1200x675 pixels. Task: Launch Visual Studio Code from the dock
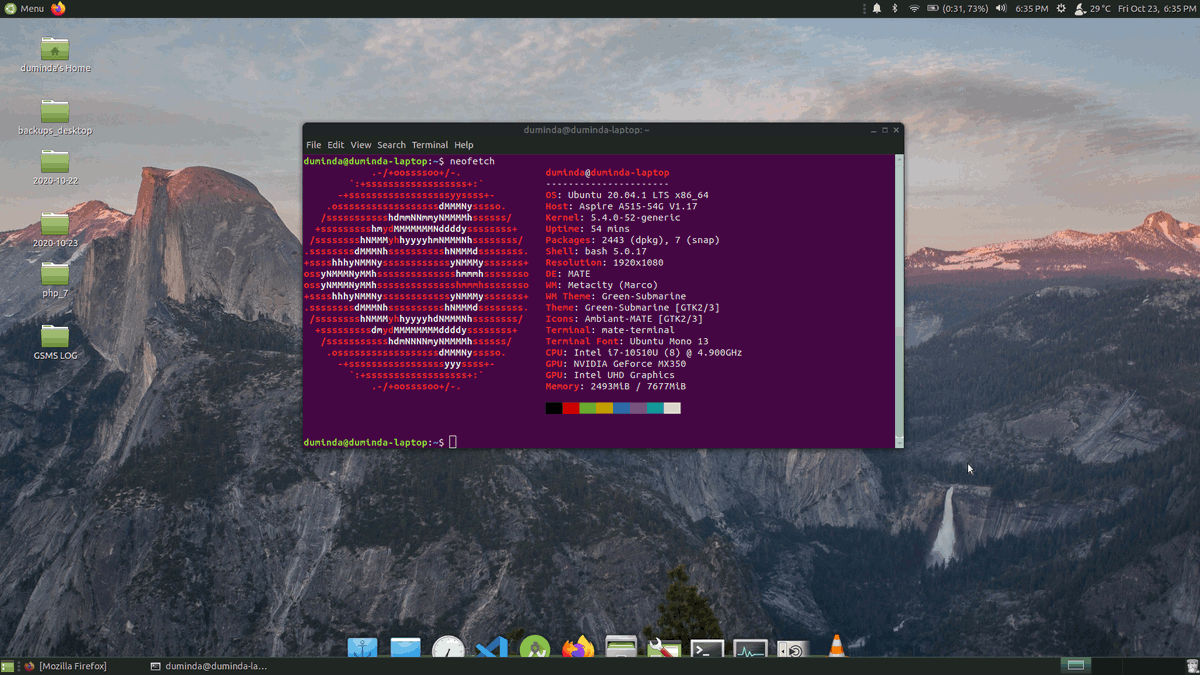tap(492, 648)
